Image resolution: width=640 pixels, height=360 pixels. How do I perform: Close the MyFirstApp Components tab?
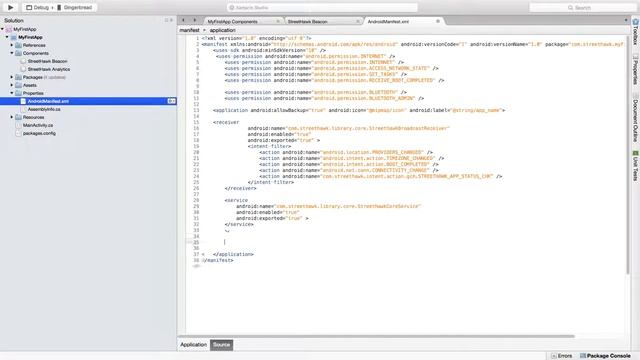coord(278,21)
